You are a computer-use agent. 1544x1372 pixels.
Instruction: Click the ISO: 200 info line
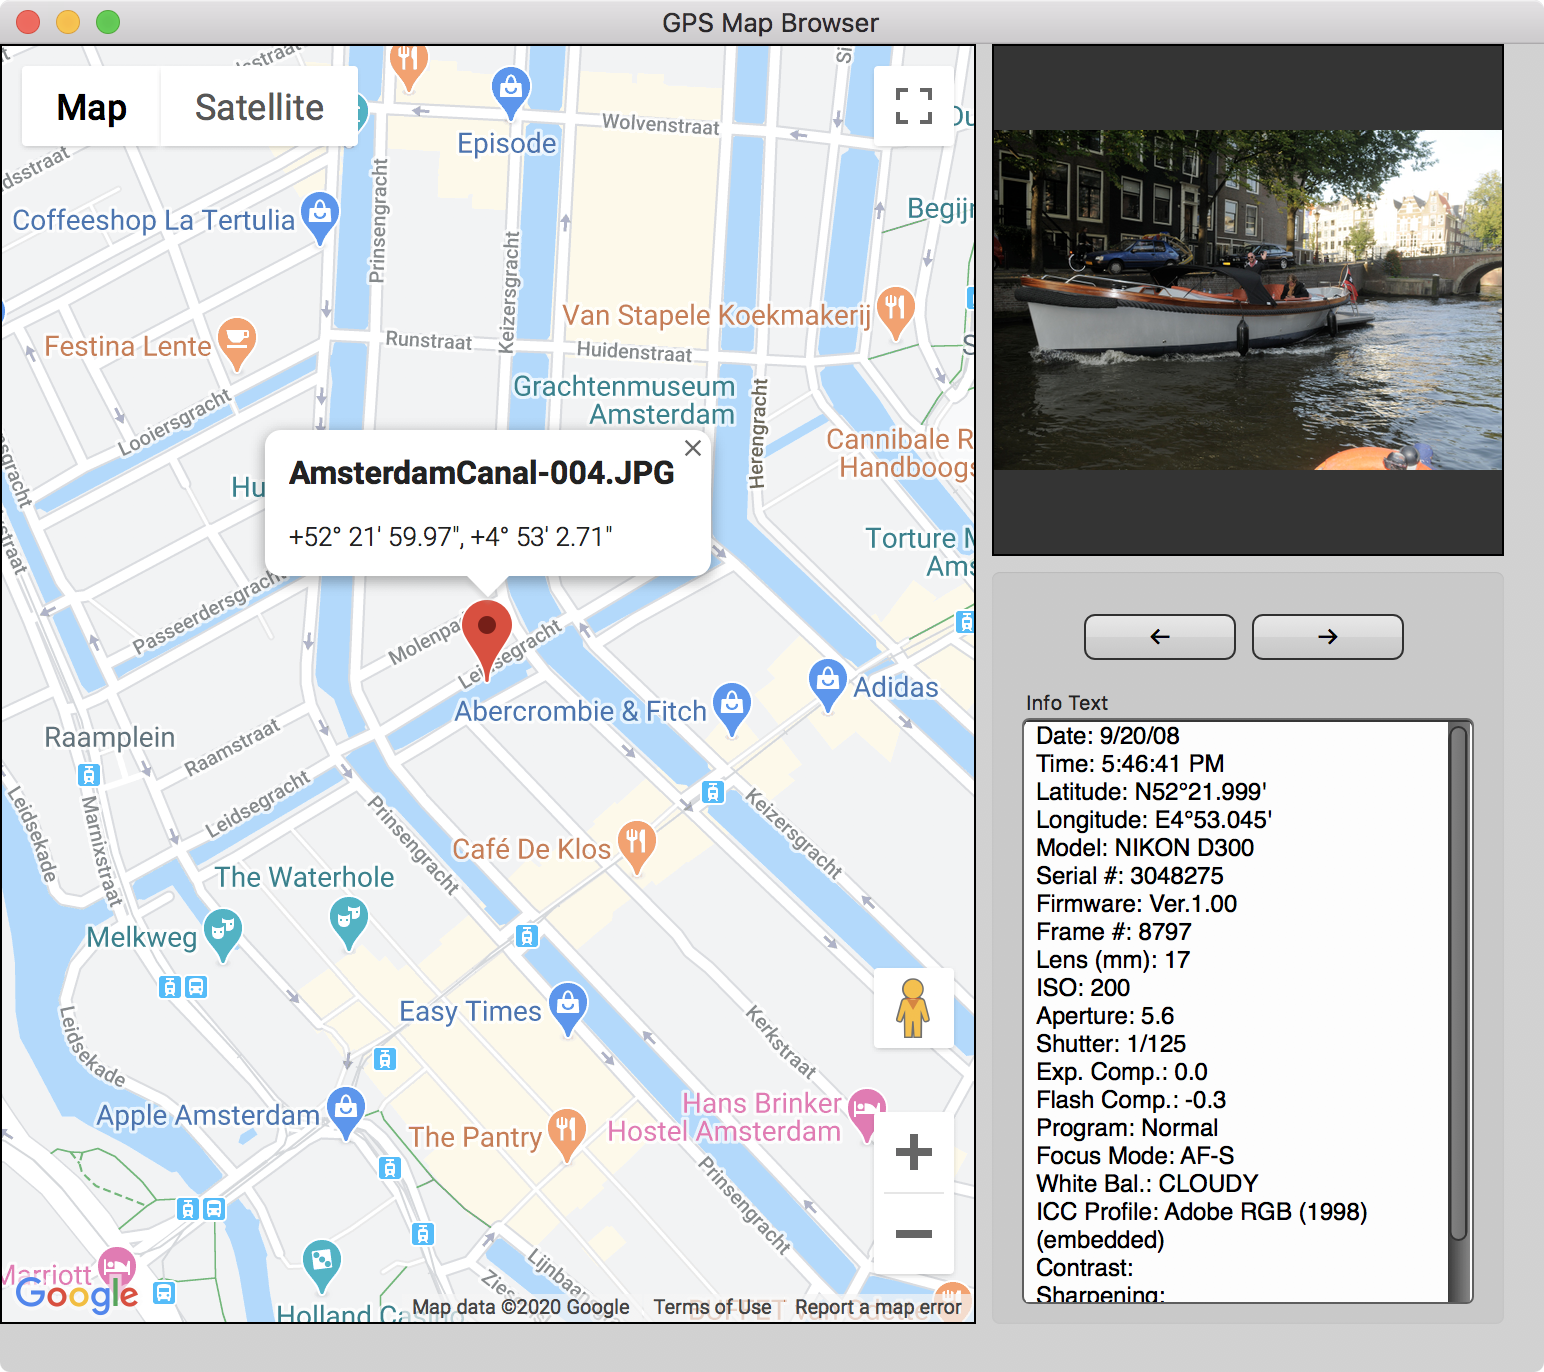tap(1083, 988)
